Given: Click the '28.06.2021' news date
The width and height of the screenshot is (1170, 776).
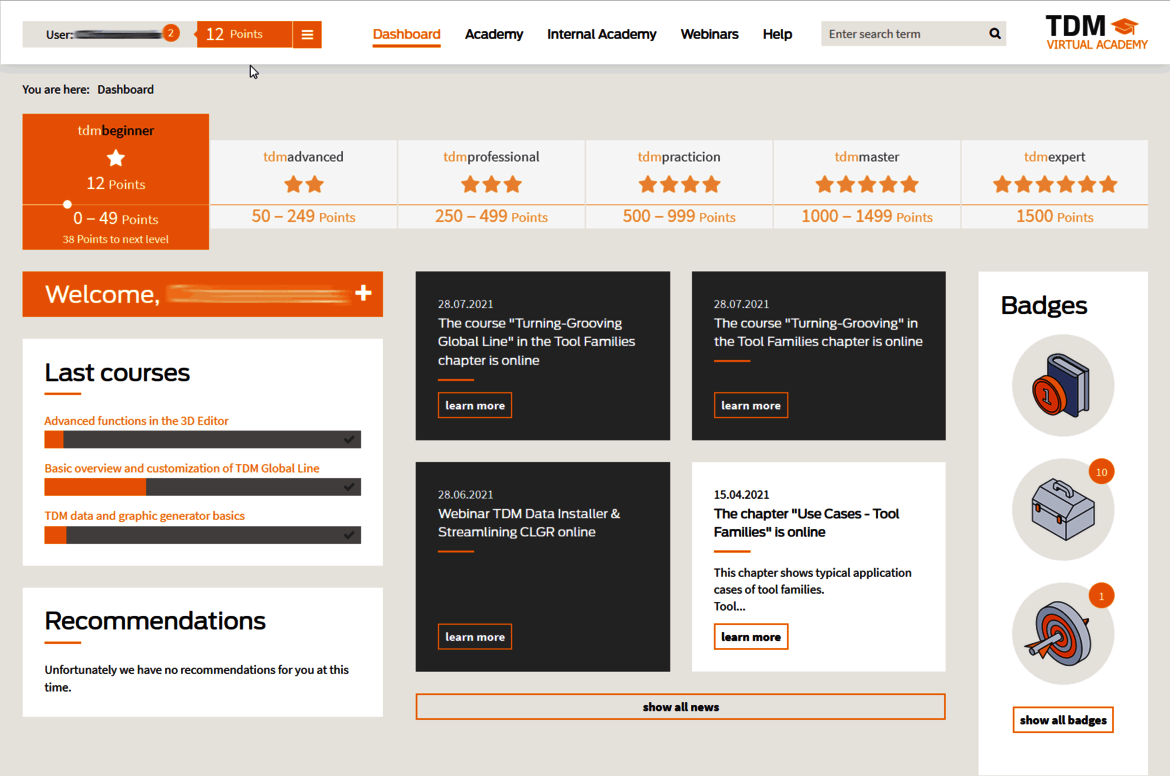Looking at the screenshot, I should coord(466,495).
